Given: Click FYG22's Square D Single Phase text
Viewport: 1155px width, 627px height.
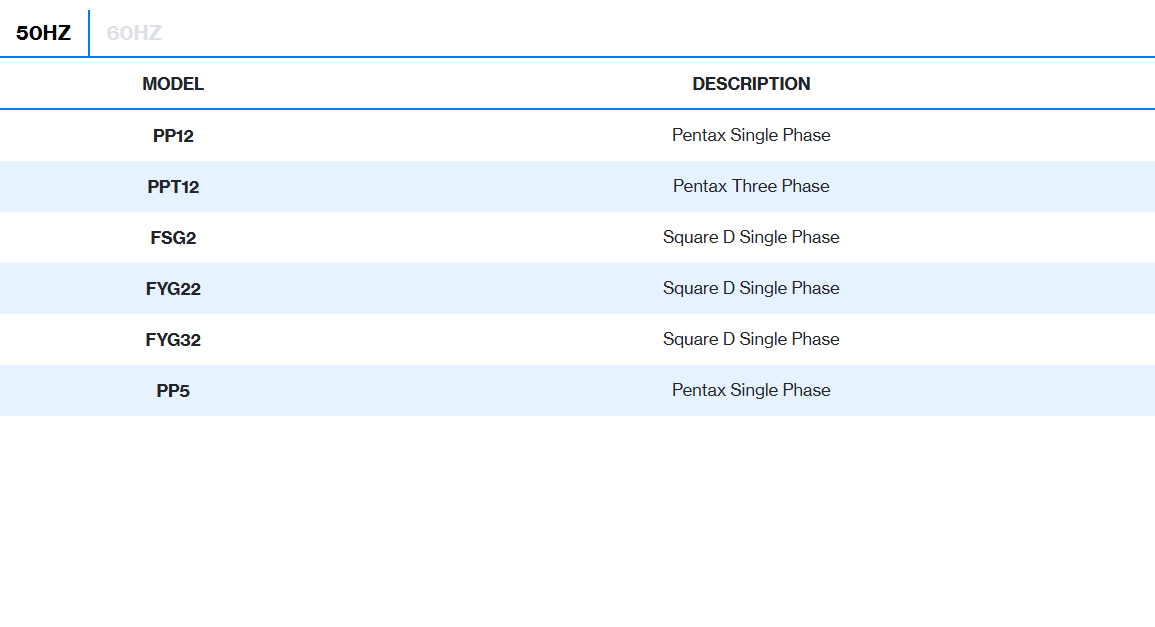Looking at the screenshot, I should [751, 288].
